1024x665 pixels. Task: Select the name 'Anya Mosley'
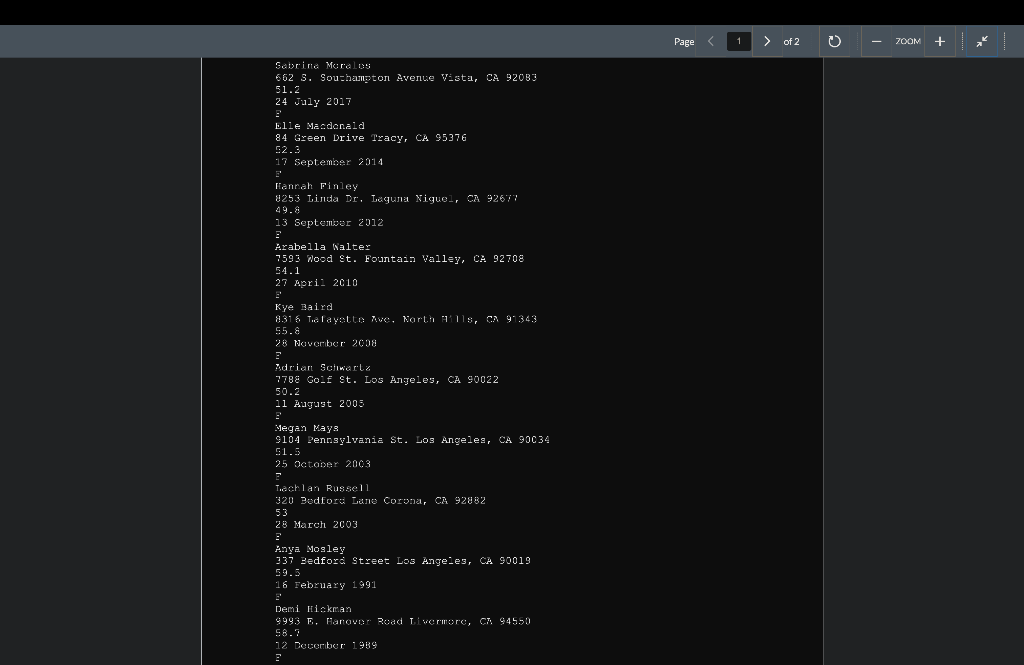point(310,549)
